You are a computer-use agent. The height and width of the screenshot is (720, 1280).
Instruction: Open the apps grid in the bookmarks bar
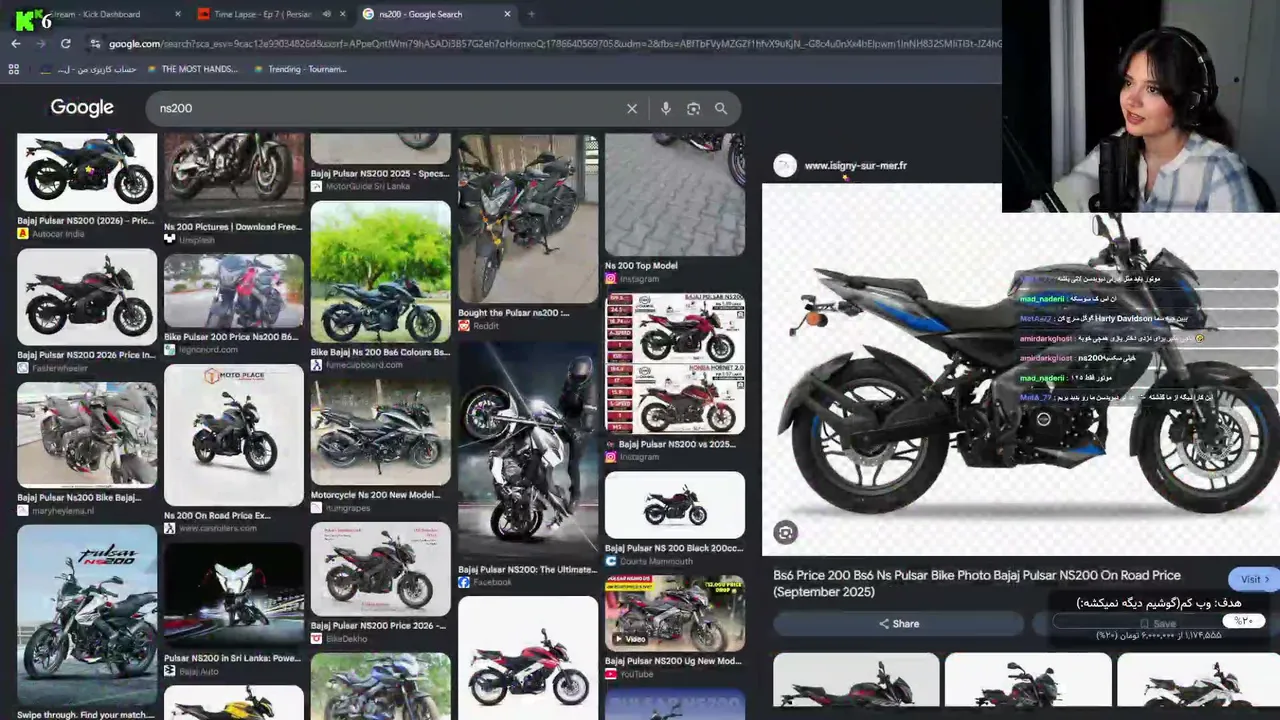(x=14, y=69)
